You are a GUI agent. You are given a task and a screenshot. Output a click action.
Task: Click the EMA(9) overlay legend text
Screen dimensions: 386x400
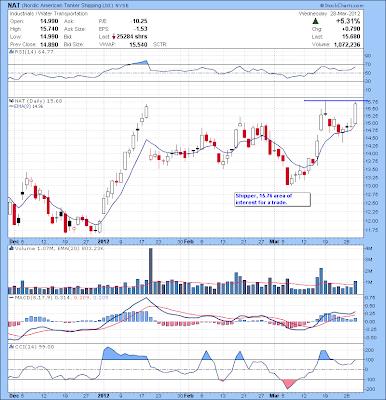(x=29, y=106)
